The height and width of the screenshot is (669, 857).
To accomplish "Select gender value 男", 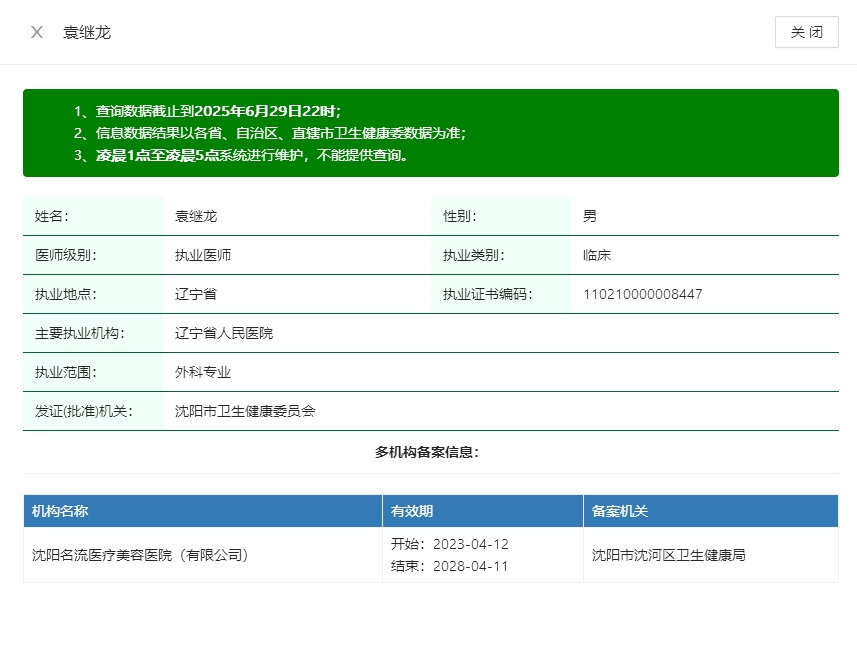I will click(590, 216).
